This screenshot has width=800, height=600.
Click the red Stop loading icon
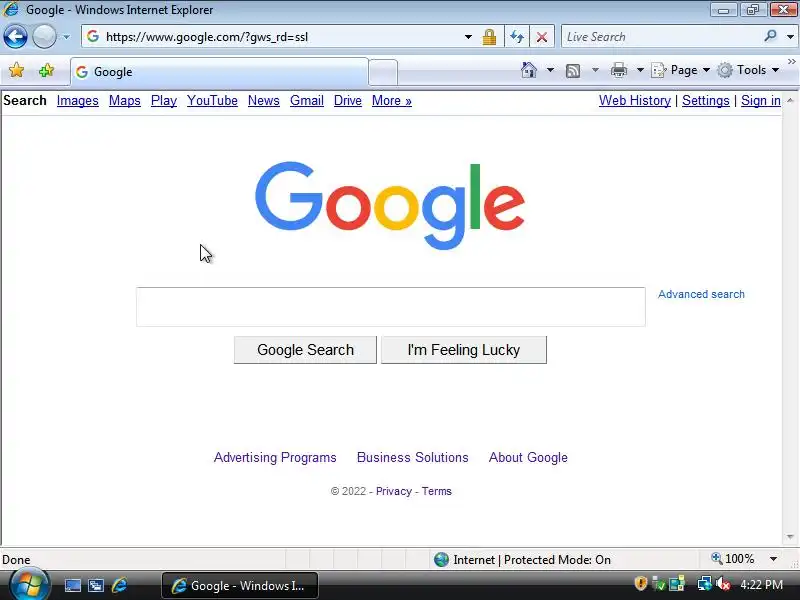(542, 37)
